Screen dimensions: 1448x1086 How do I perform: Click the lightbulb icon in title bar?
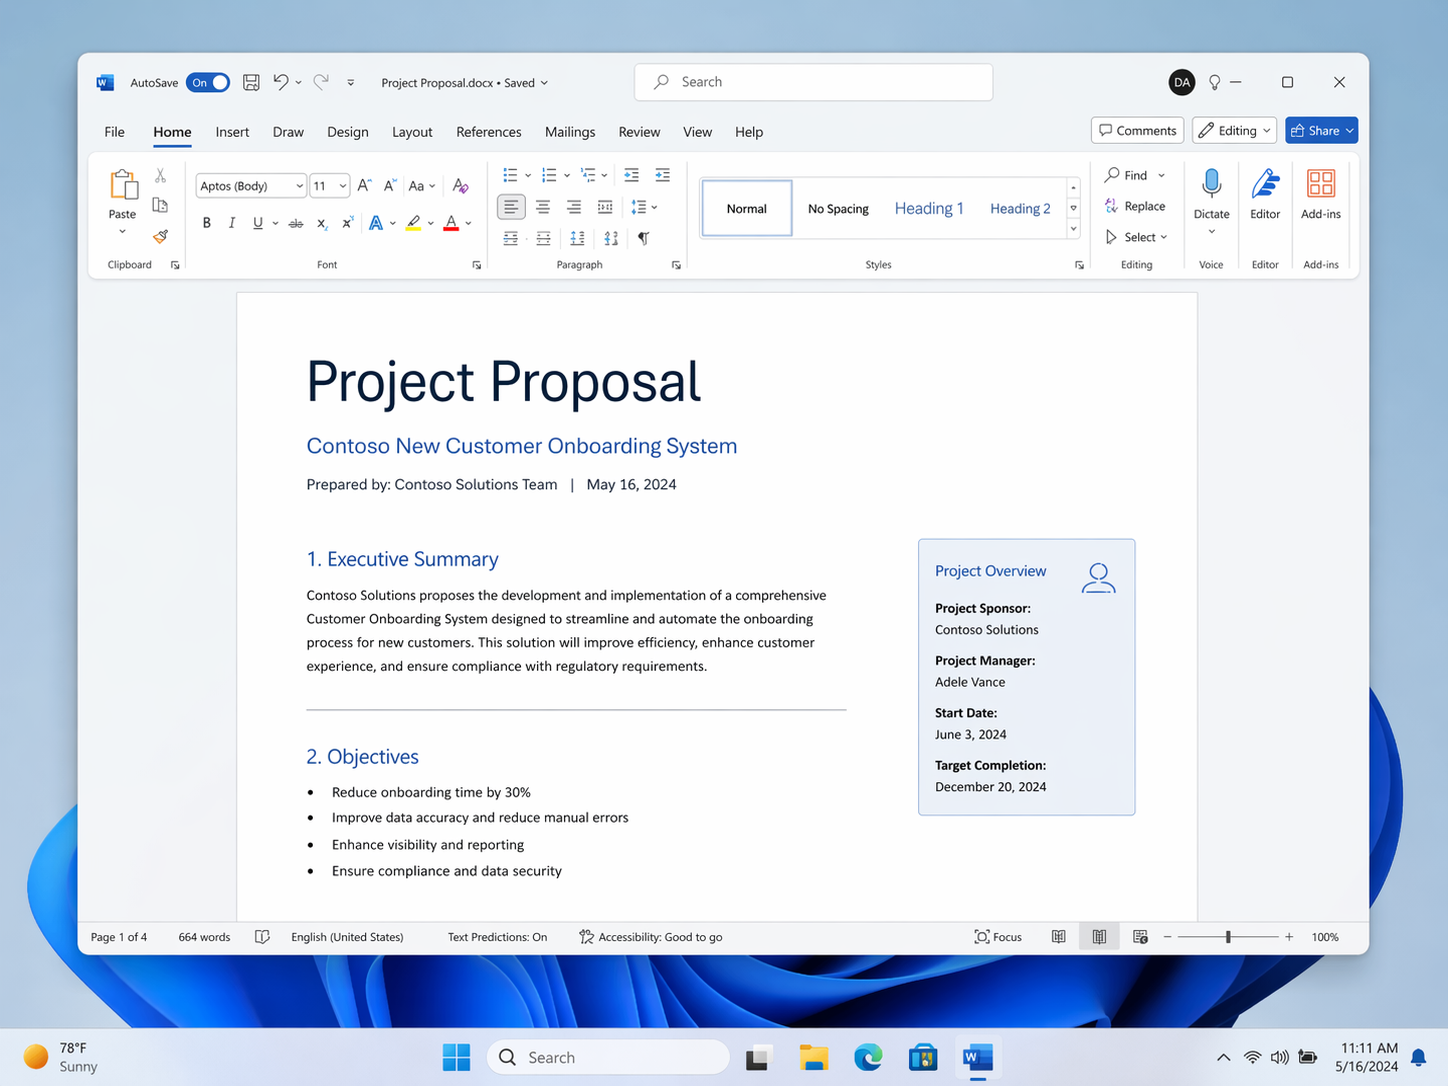click(1214, 82)
